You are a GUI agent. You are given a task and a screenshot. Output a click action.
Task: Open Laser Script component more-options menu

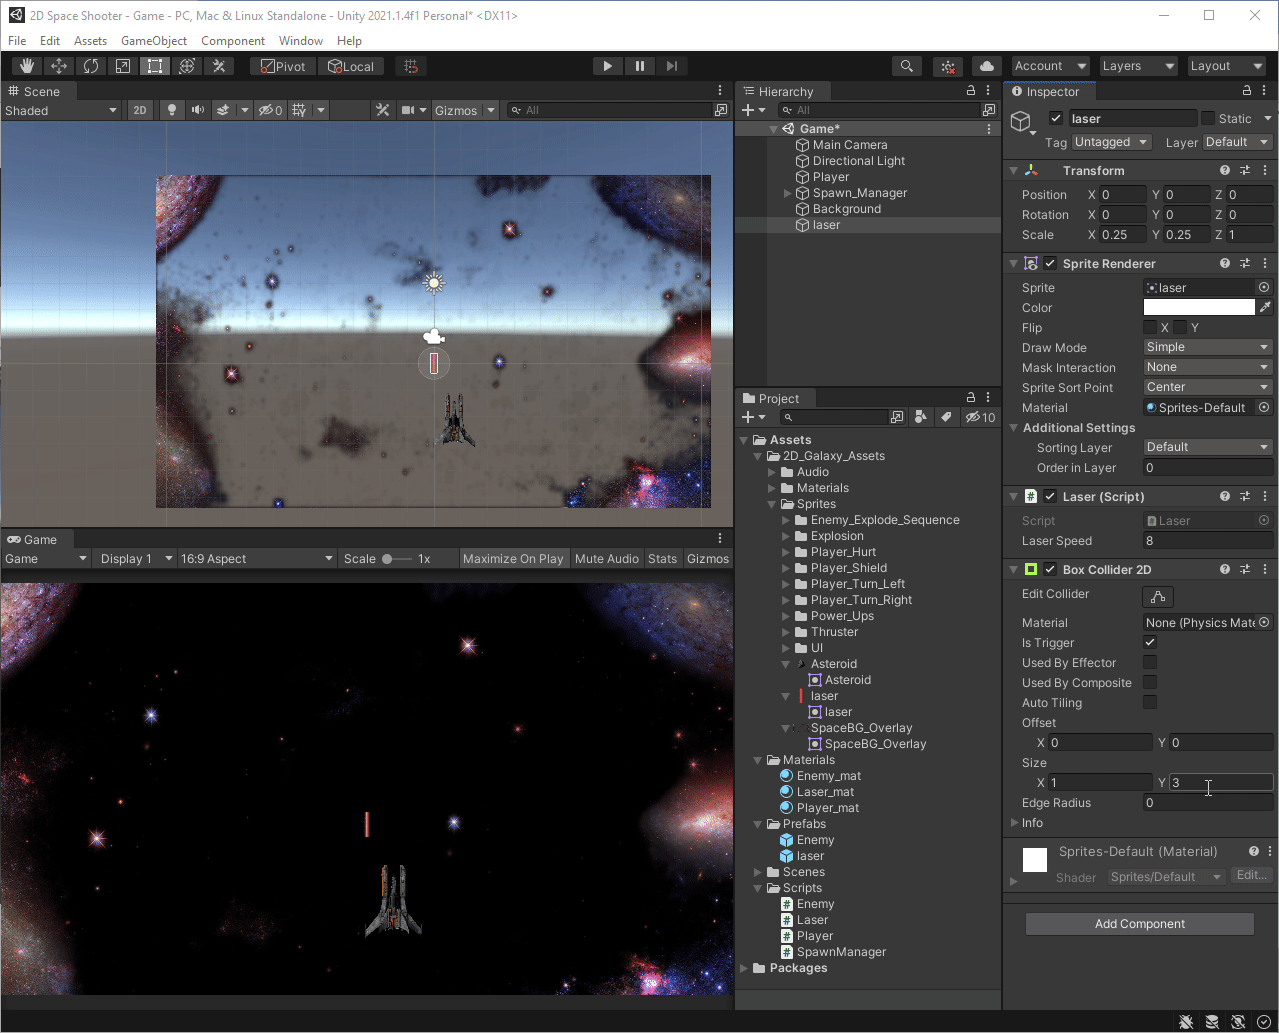point(1266,496)
